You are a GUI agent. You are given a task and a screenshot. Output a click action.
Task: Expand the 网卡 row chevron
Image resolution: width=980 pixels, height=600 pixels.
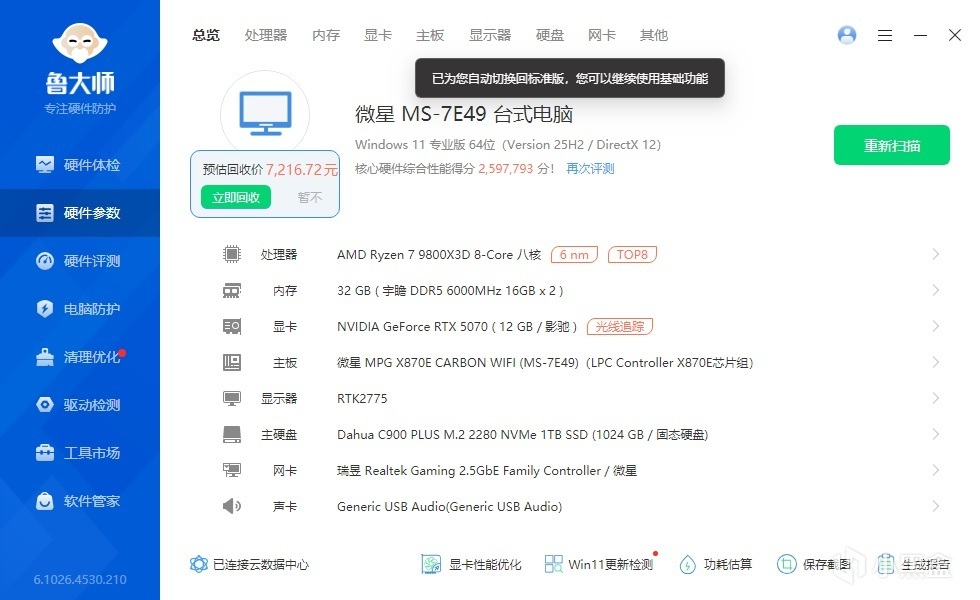click(x=936, y=470)
